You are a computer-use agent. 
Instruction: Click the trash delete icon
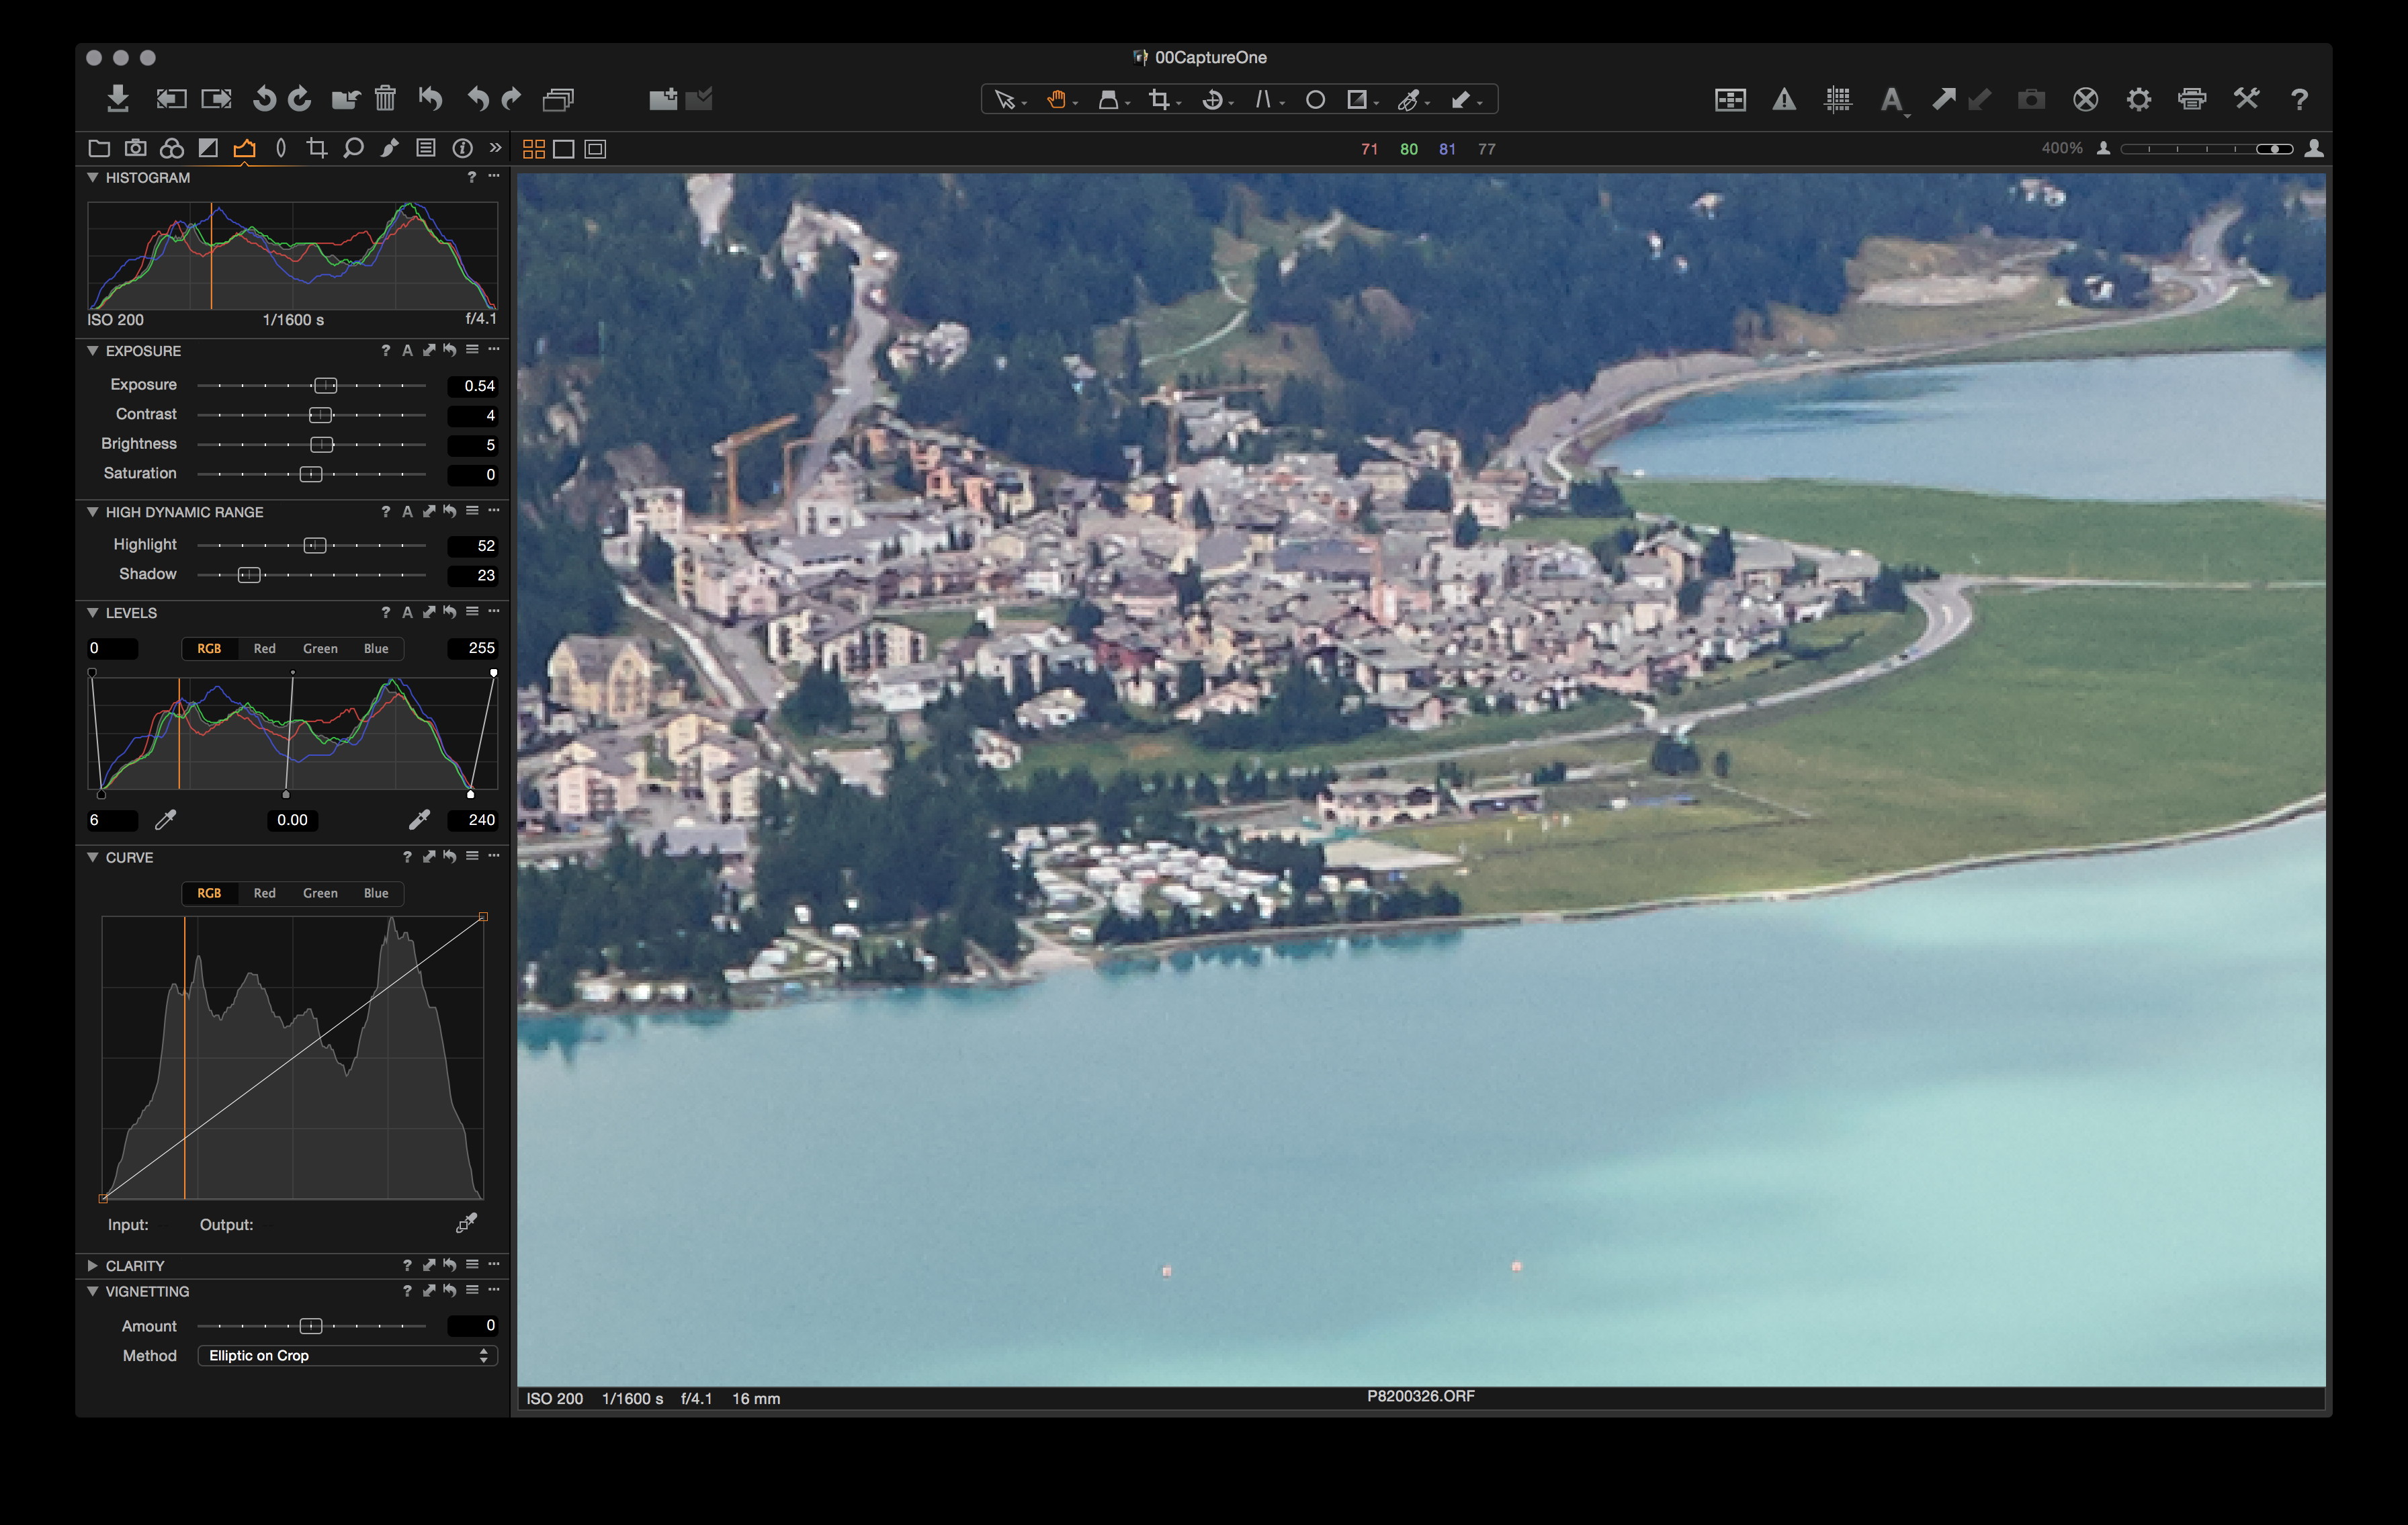point(385,99)
